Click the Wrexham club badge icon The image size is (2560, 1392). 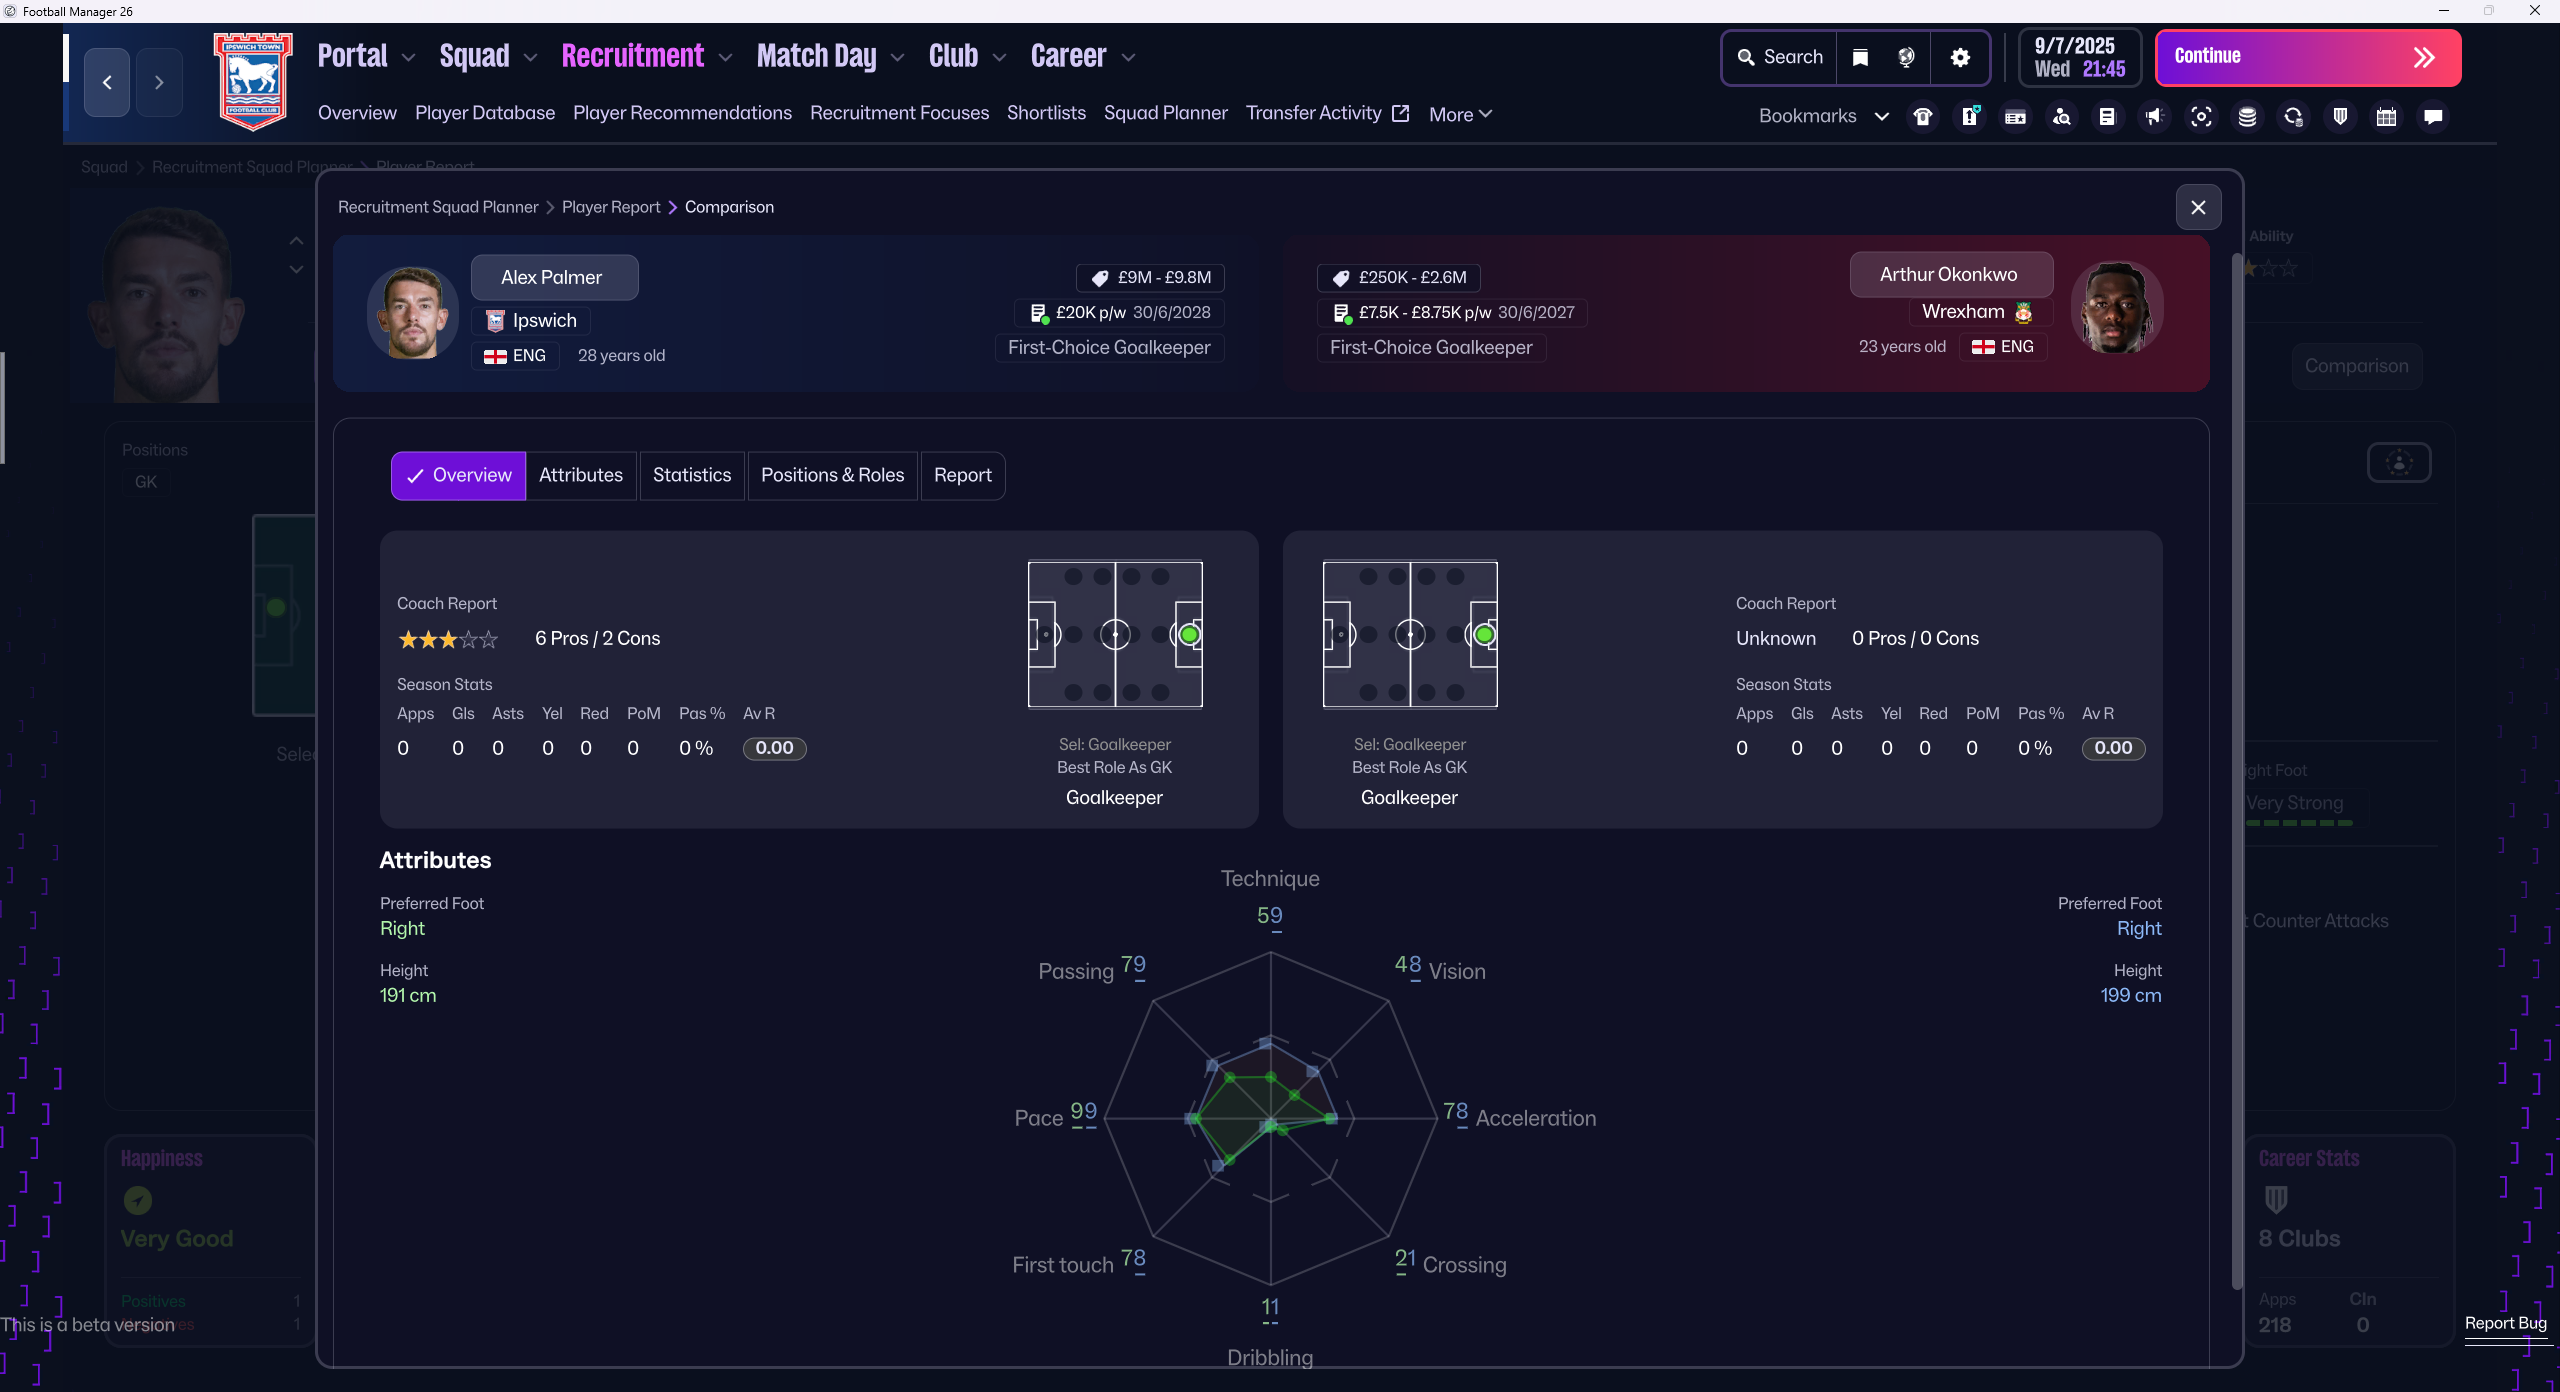click(x=2024, y=312)
